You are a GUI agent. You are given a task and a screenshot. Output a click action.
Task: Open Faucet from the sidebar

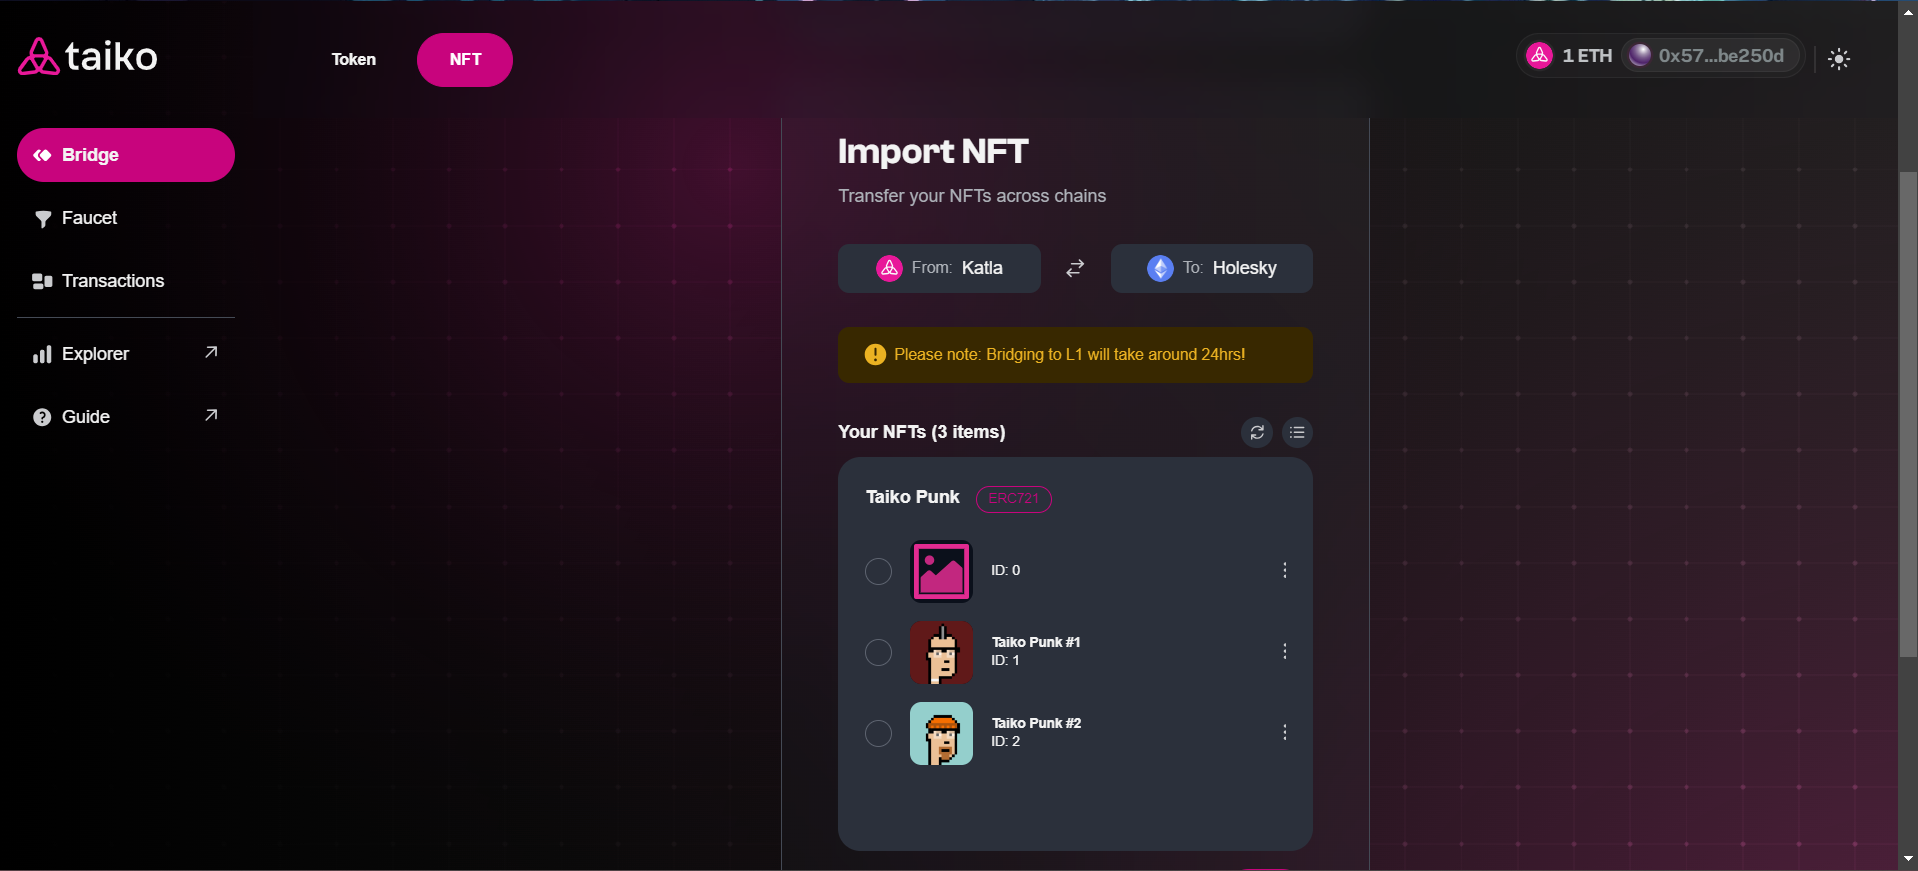click(x=89, y=218)
